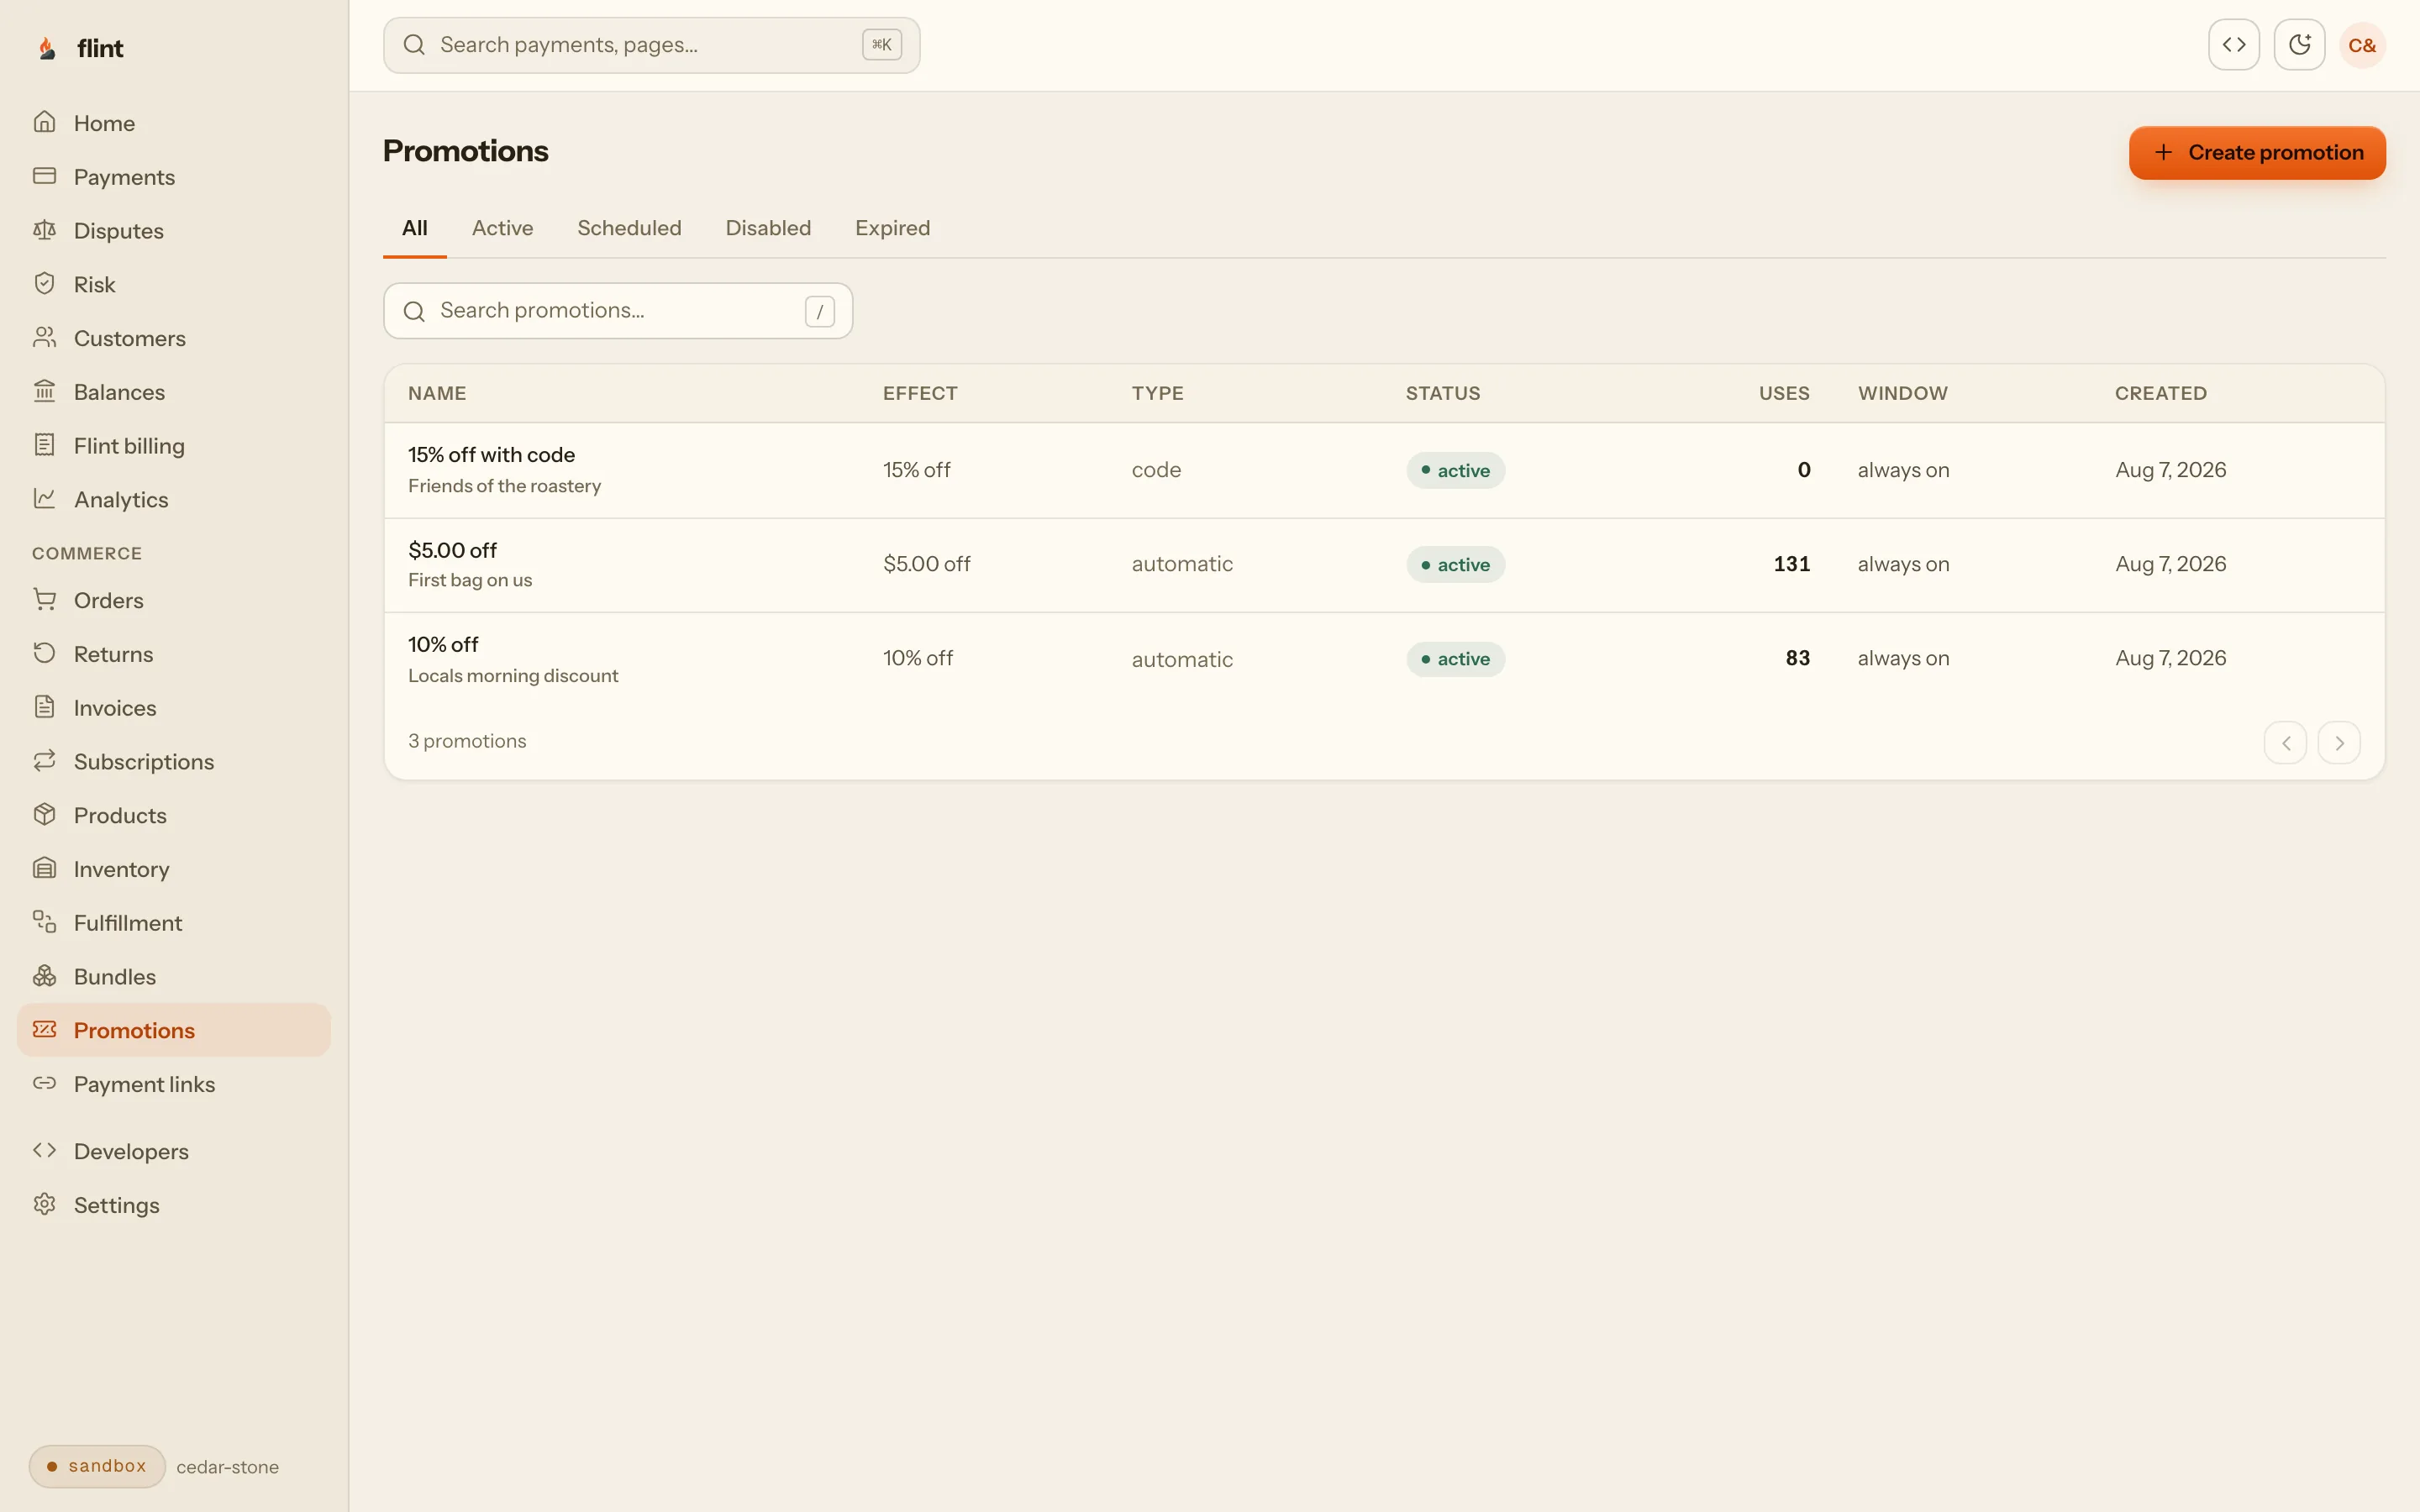Image resolution: width=2420 pixels, height=1512 pixels.
Task: Click active status badge for 10% off row
Action: (x=1455, y=659)
